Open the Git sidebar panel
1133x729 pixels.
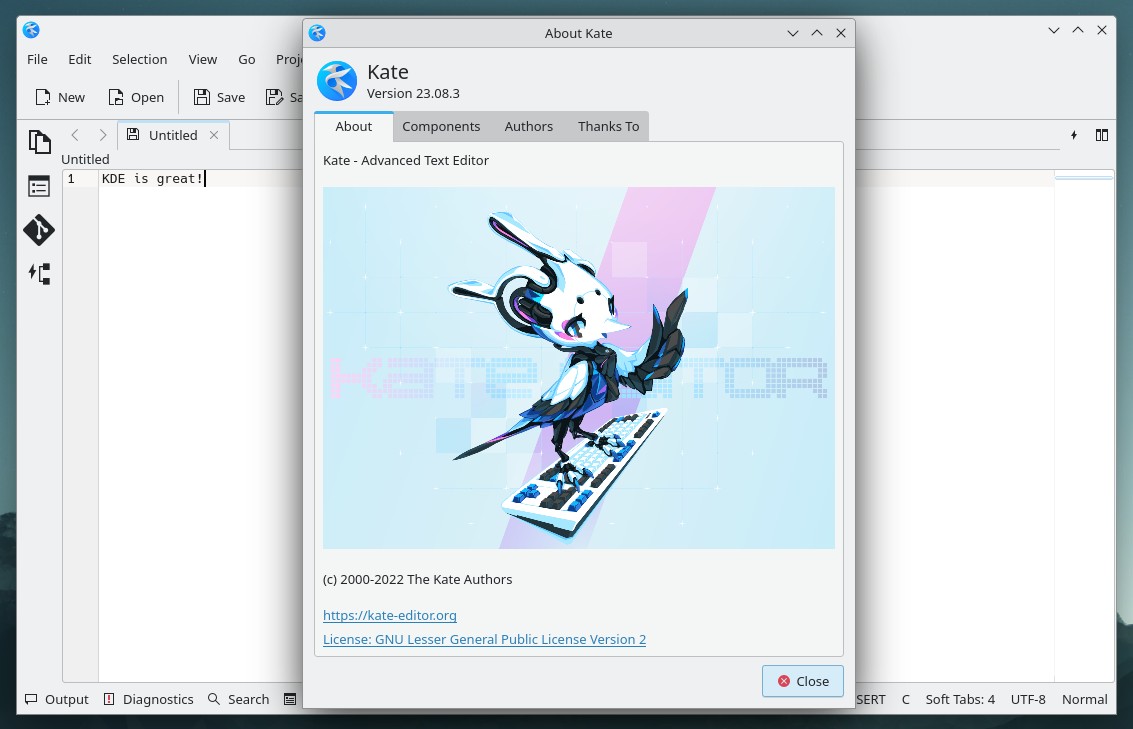pos(39,230)
